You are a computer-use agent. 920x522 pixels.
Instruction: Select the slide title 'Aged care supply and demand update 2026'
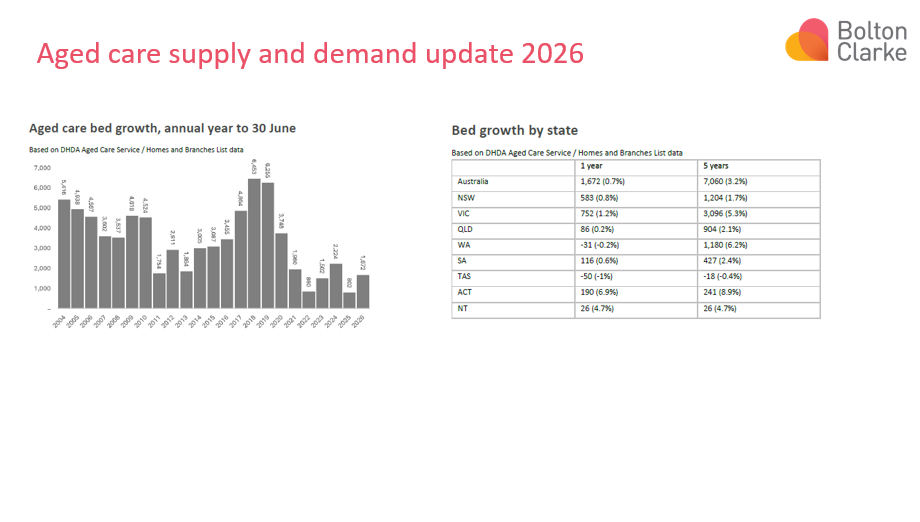click(x=310, y=53)
